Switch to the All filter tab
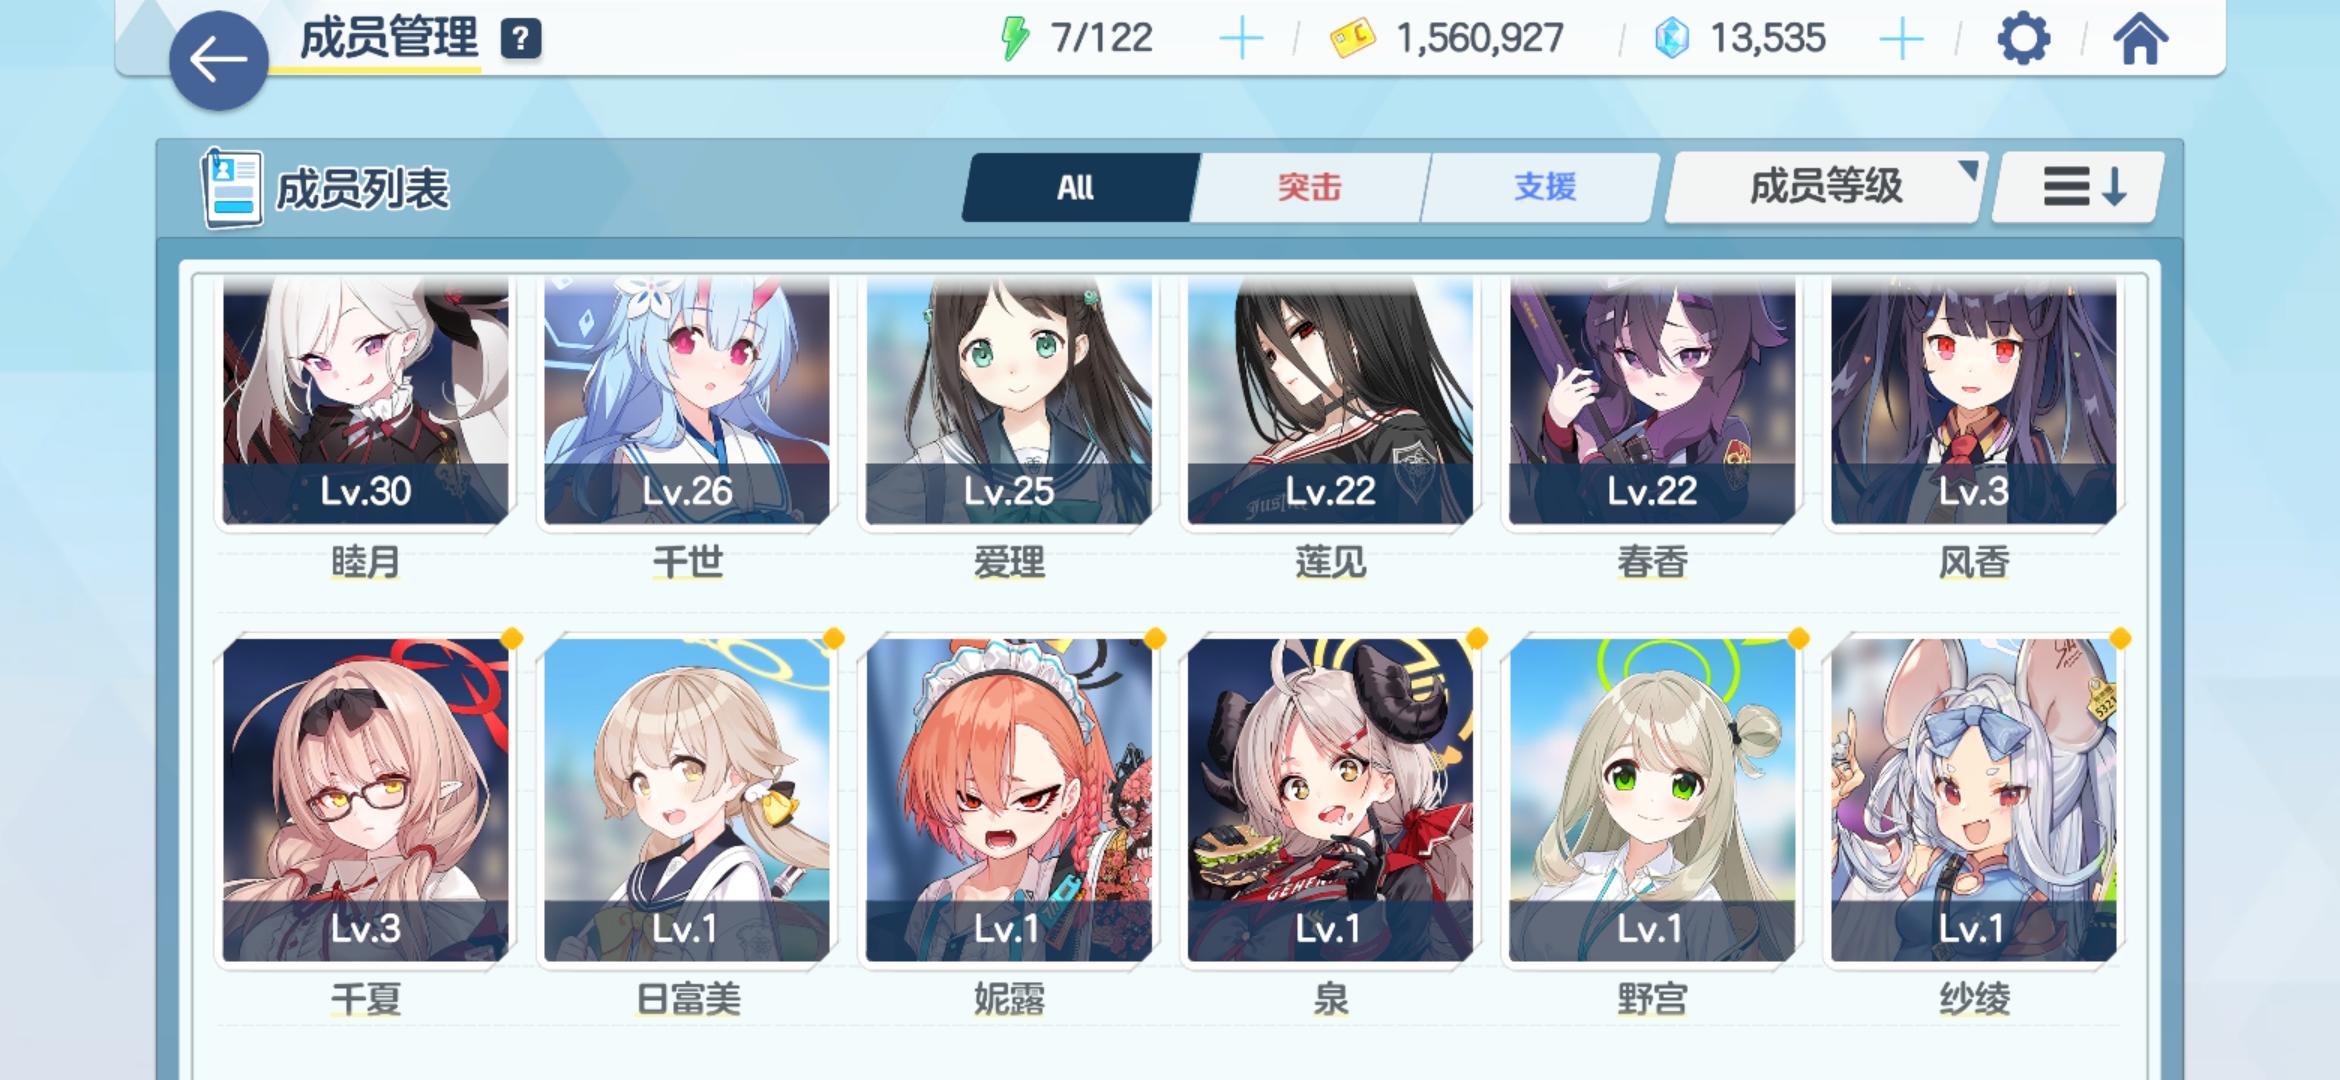 click(x=1078, y=187)
